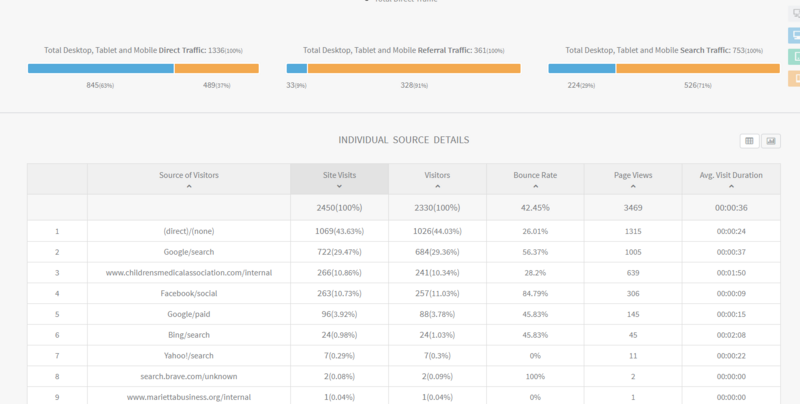Click orange segment of Search Traffic bar

tap(697, 68)
